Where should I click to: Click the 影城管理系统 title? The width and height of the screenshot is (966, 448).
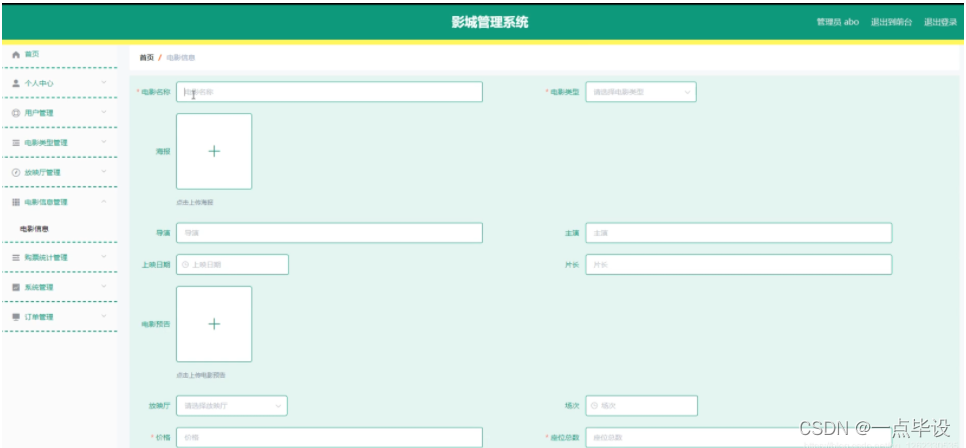coord(490,23)
